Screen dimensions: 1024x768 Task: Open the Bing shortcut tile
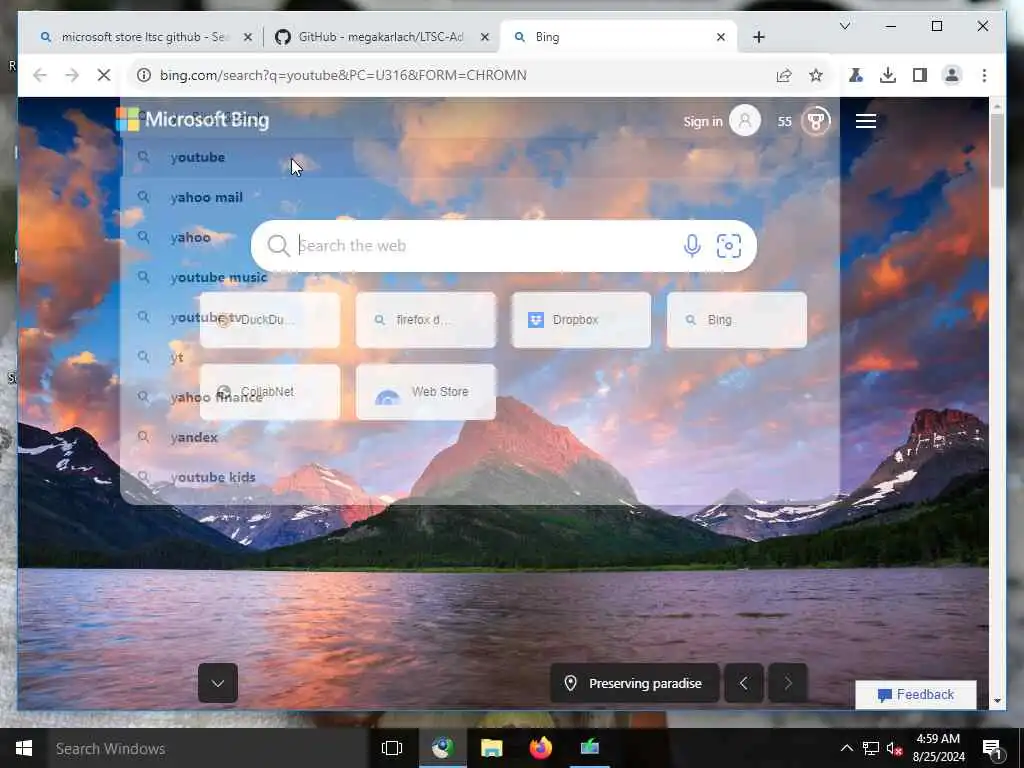pos(737,320)
